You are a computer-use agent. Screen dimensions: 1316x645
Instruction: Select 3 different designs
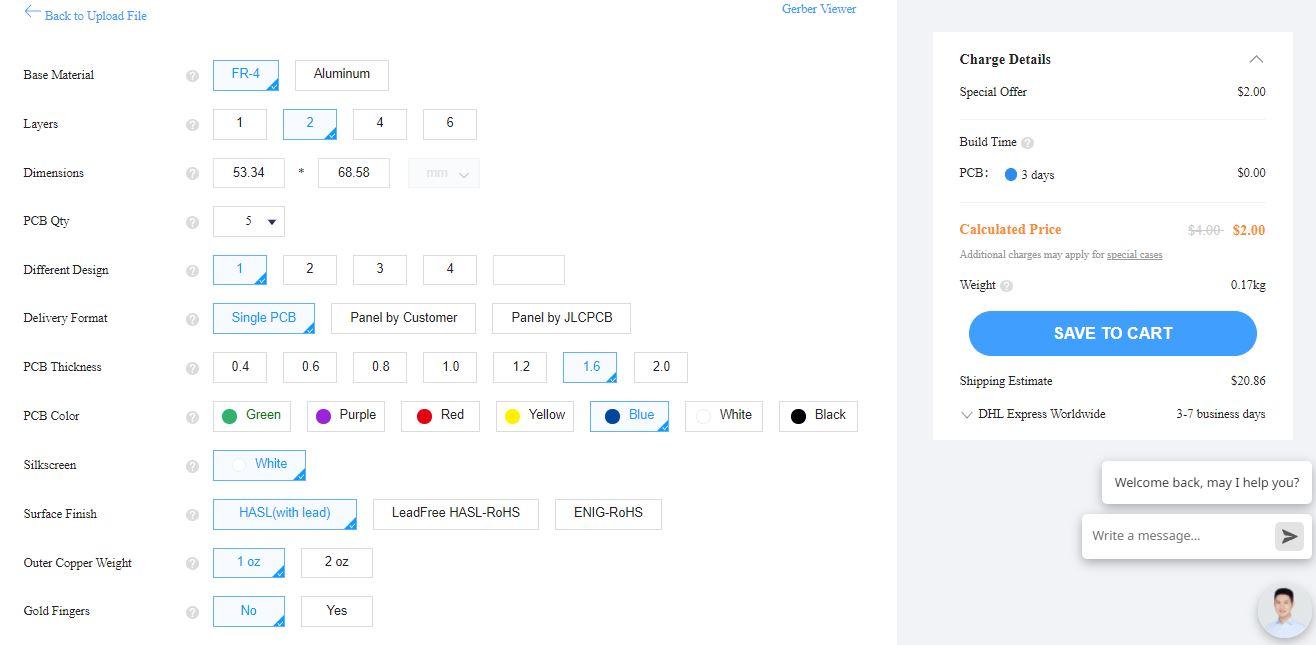379,270
